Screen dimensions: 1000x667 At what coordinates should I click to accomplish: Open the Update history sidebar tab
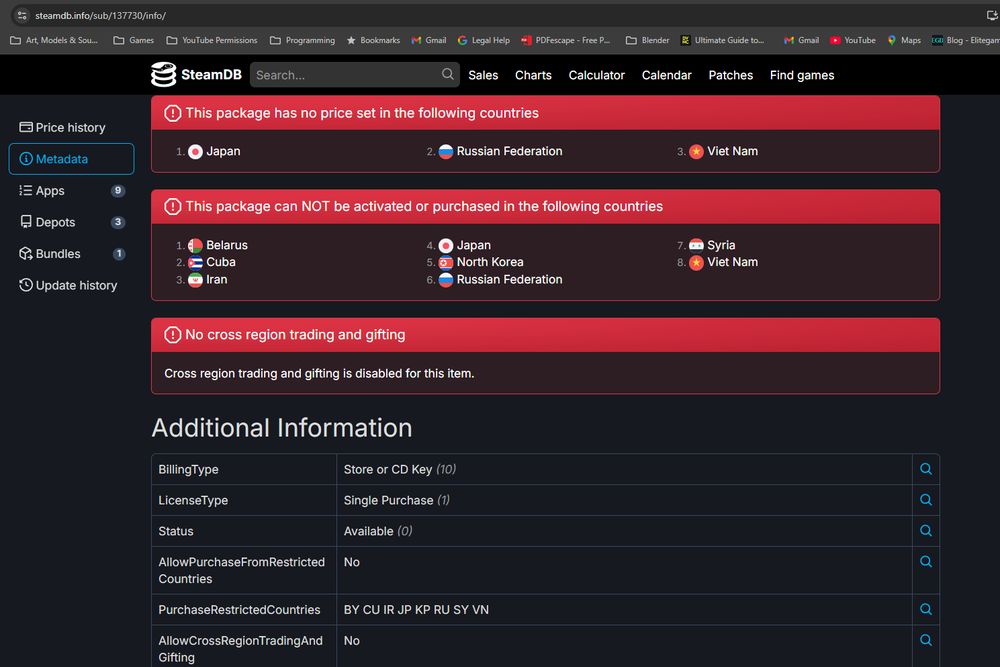(x=71, y=285)
